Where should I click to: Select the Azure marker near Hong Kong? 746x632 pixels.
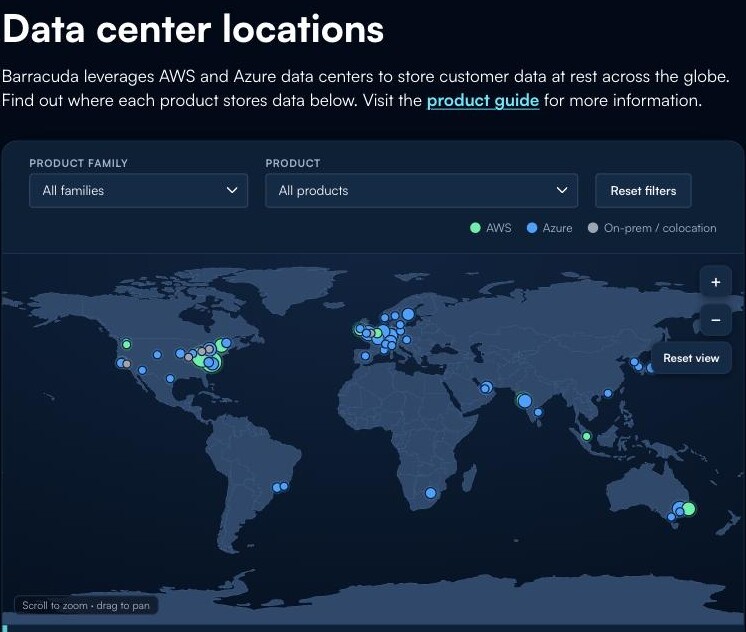point(608,393)
